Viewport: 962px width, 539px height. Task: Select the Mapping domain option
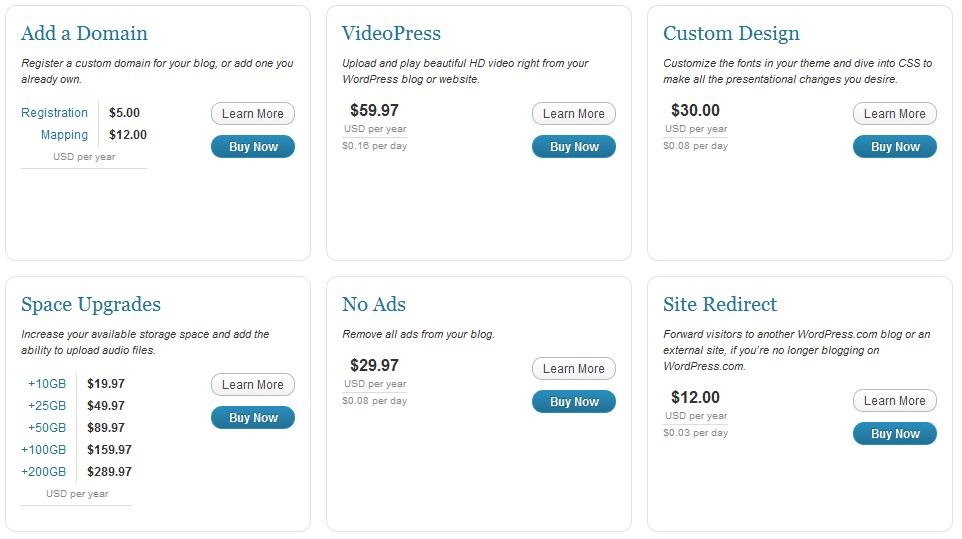64,135
